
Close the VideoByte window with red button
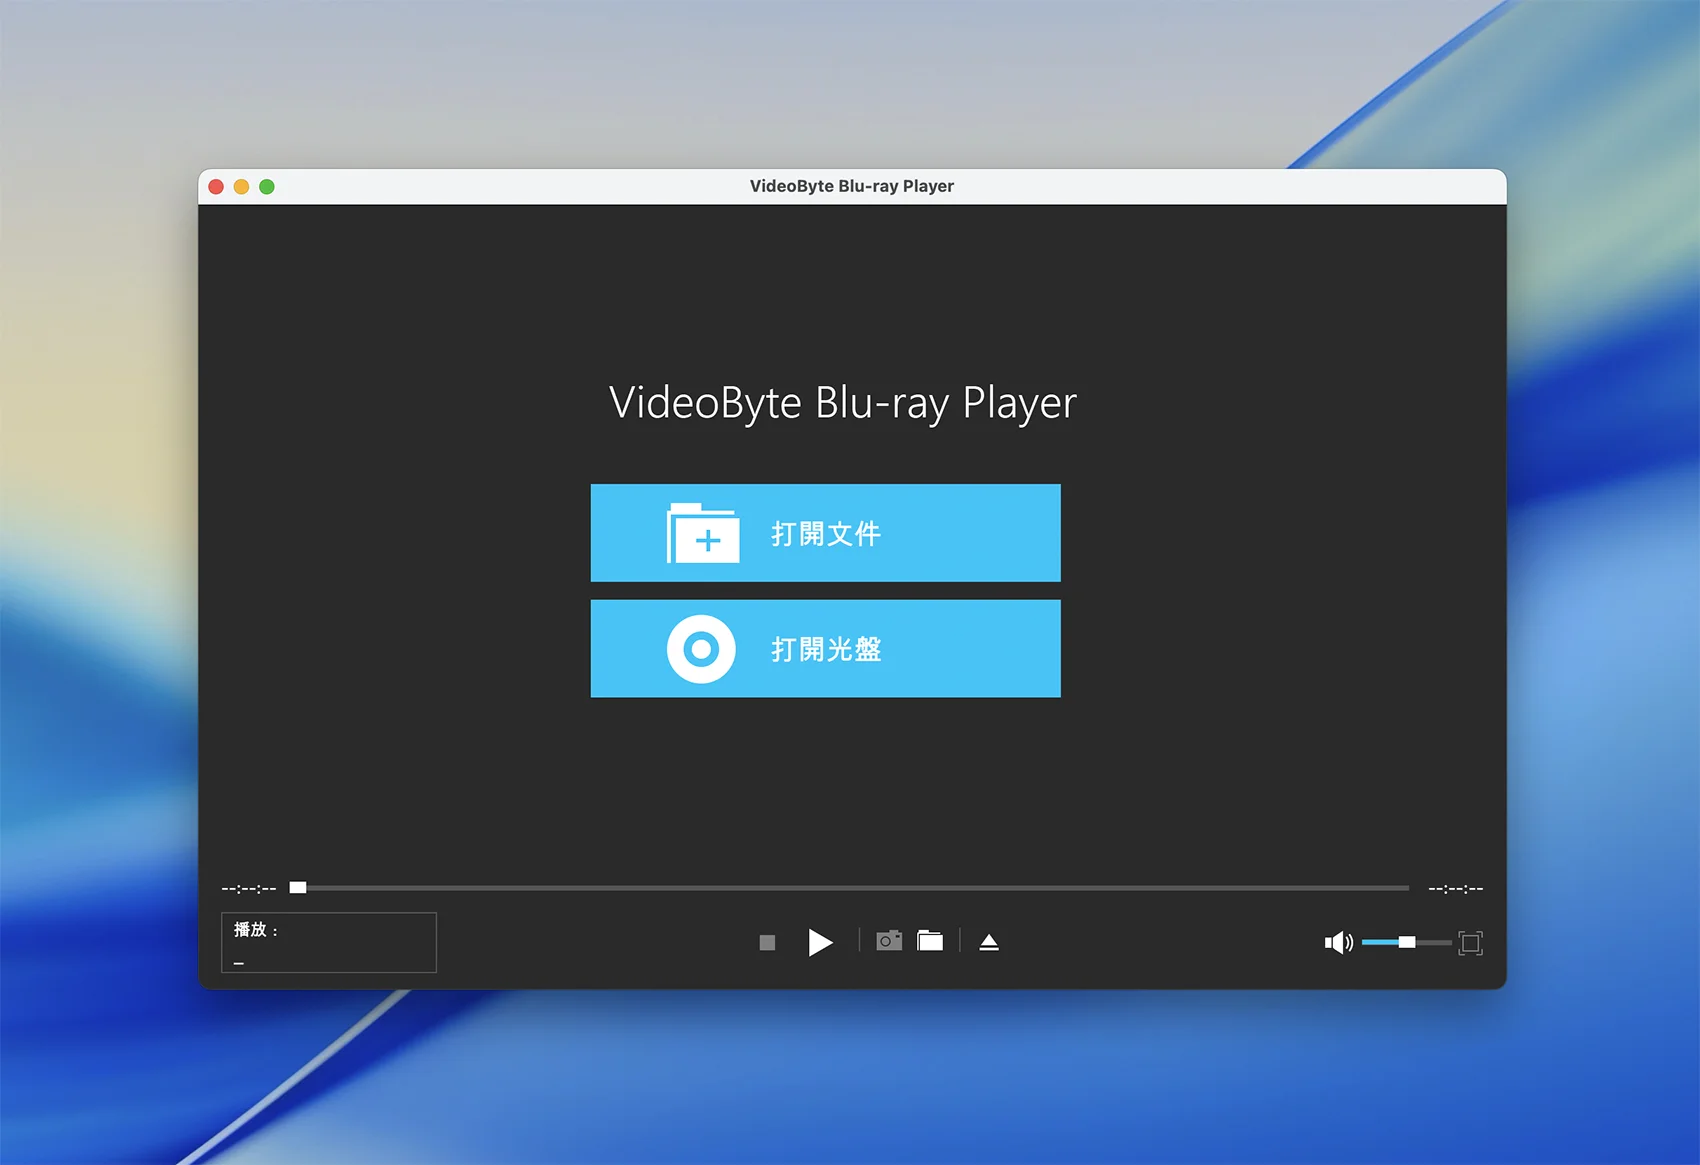[x=216, y=187]
